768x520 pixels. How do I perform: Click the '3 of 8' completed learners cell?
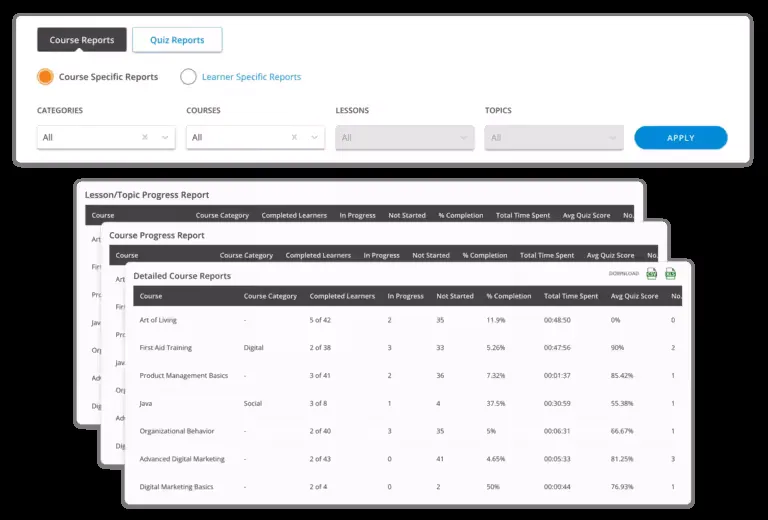[x=318, y=403]
